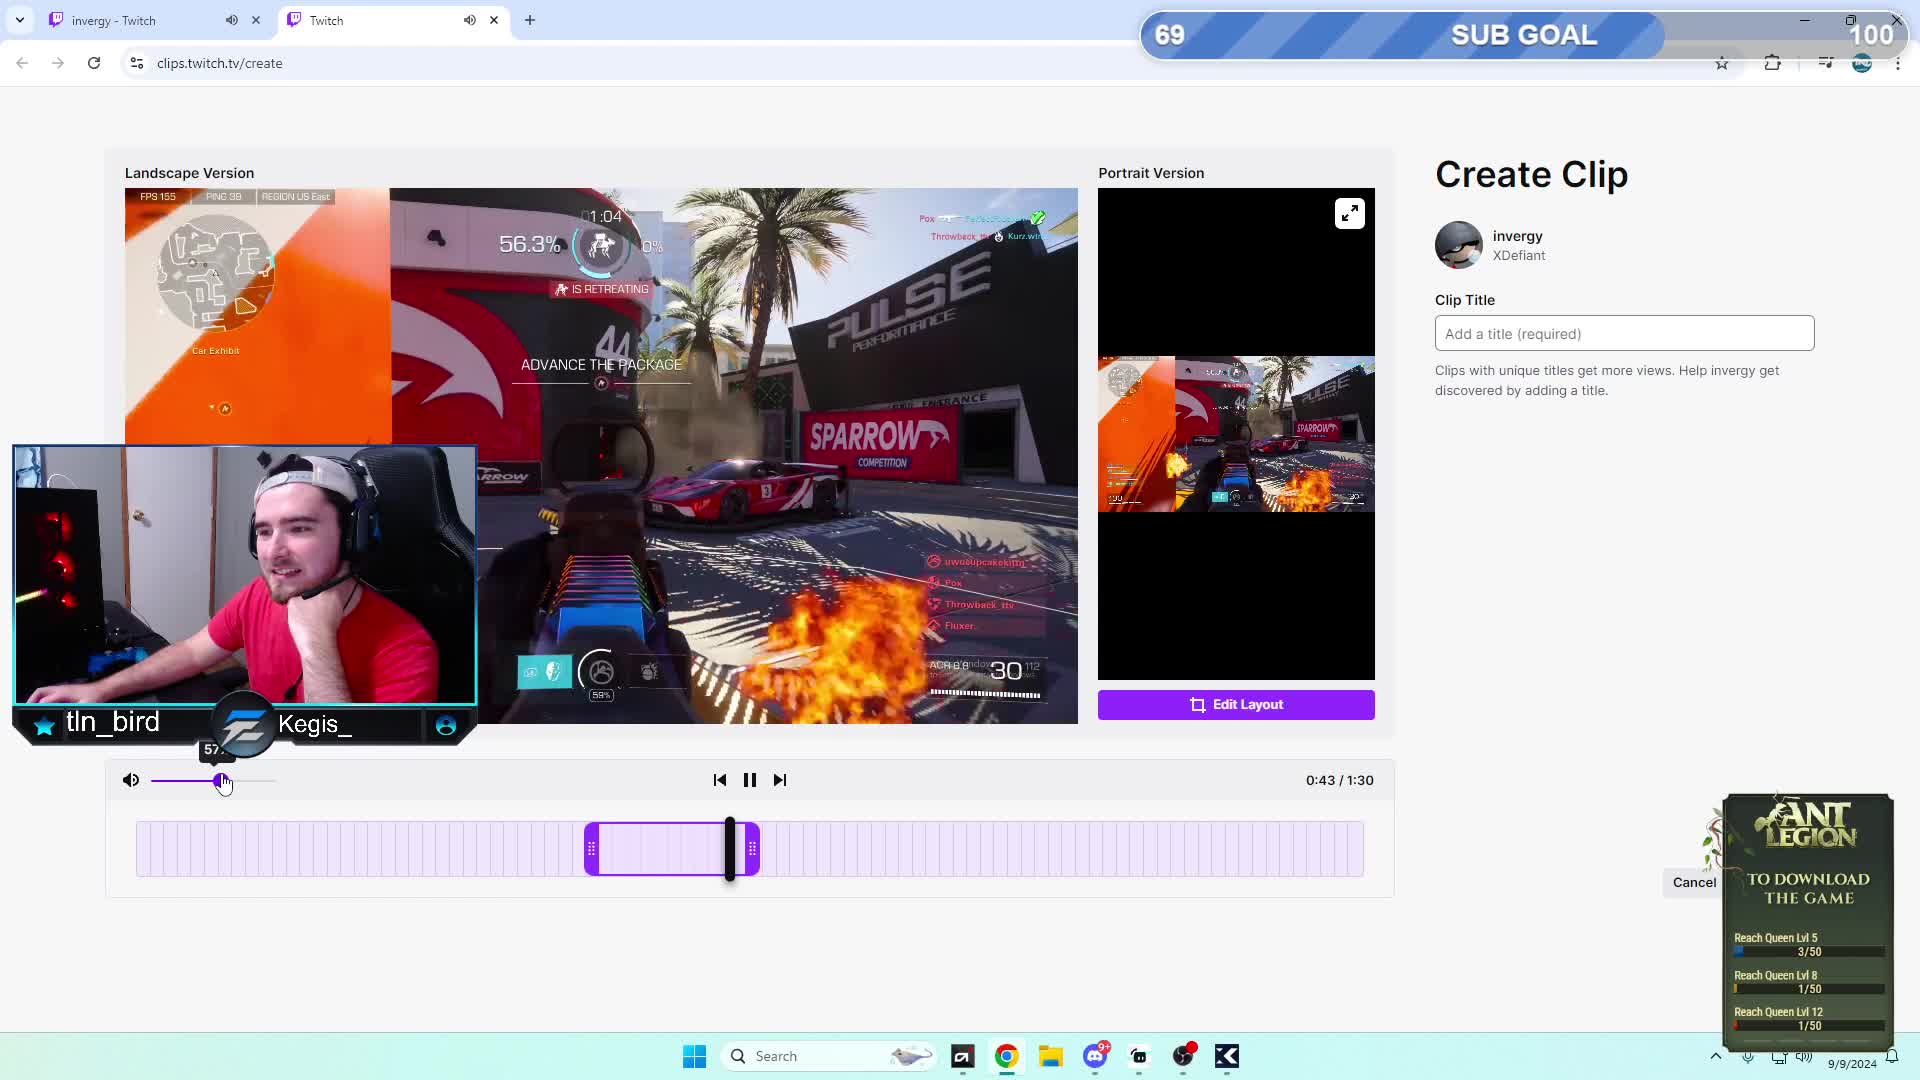Open the Windows Start menu

[x=694, y=1056]
